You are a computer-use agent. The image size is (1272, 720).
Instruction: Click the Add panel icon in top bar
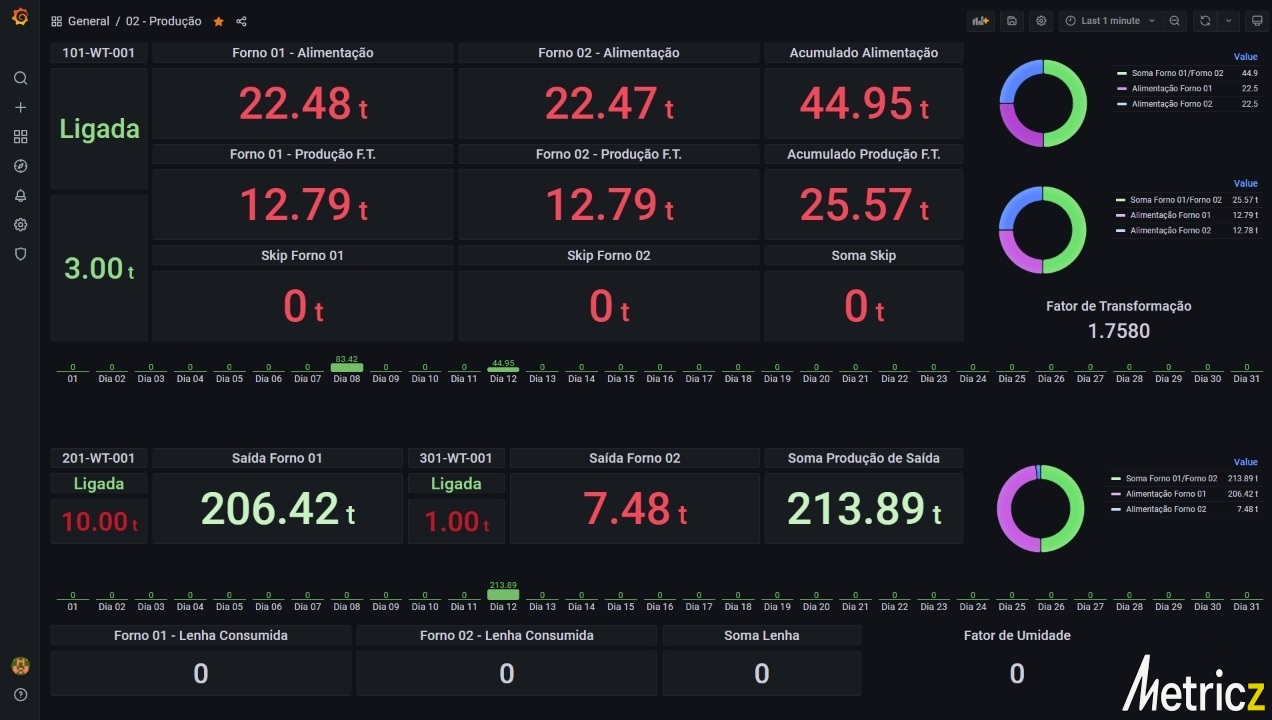click(980, 21)
